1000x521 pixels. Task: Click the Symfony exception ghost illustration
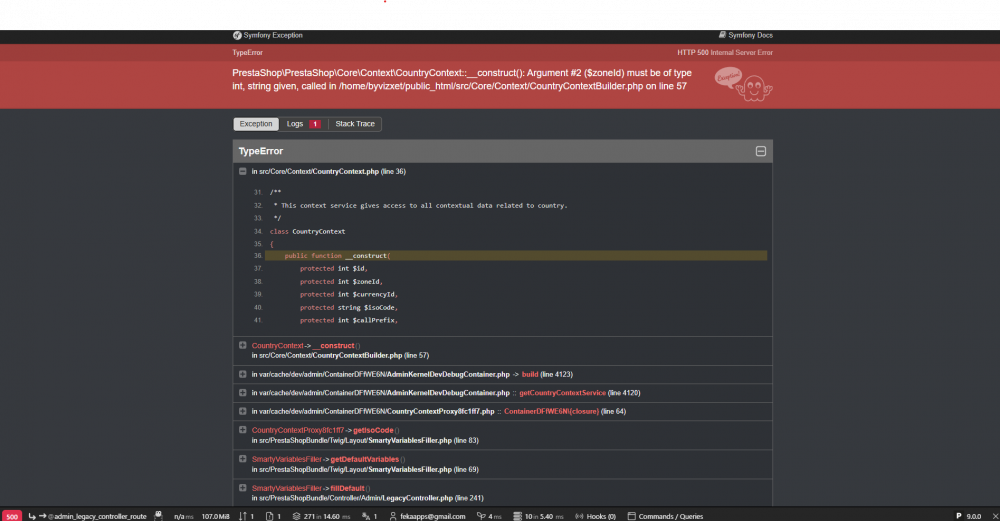pos(744,84)
